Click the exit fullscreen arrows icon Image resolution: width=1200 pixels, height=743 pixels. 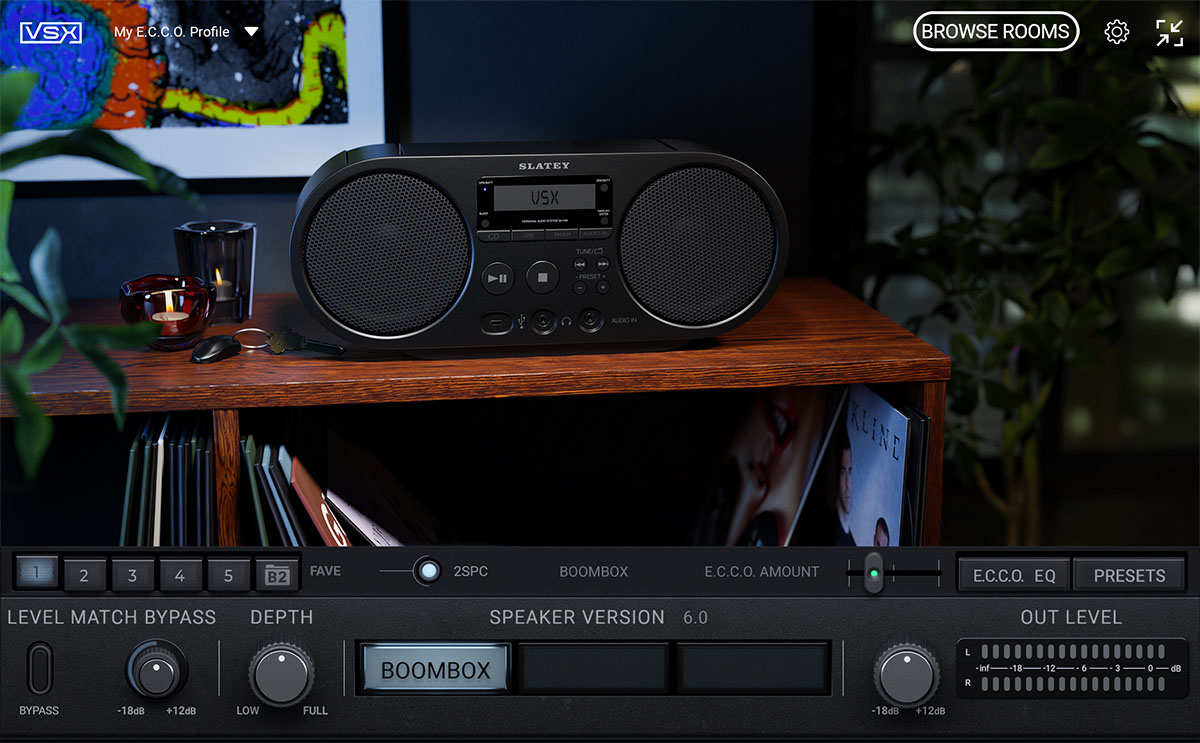1169,31
